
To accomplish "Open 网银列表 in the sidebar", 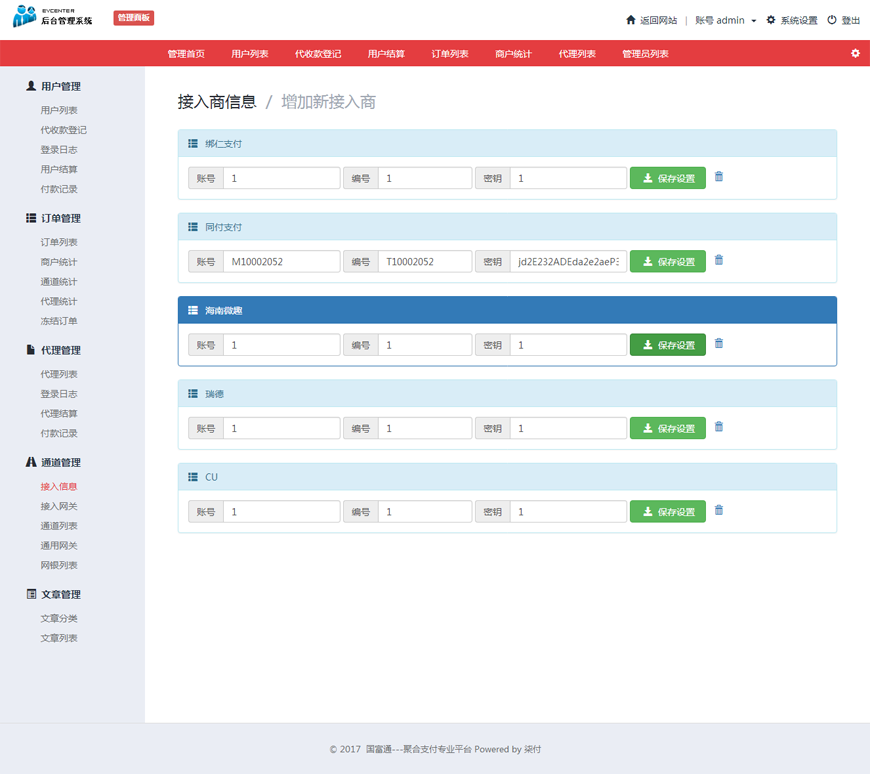I will [x=59, y=565].
